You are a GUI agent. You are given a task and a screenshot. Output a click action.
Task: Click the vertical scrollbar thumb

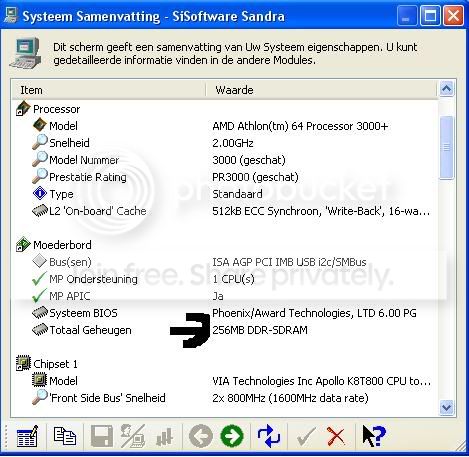446,148
